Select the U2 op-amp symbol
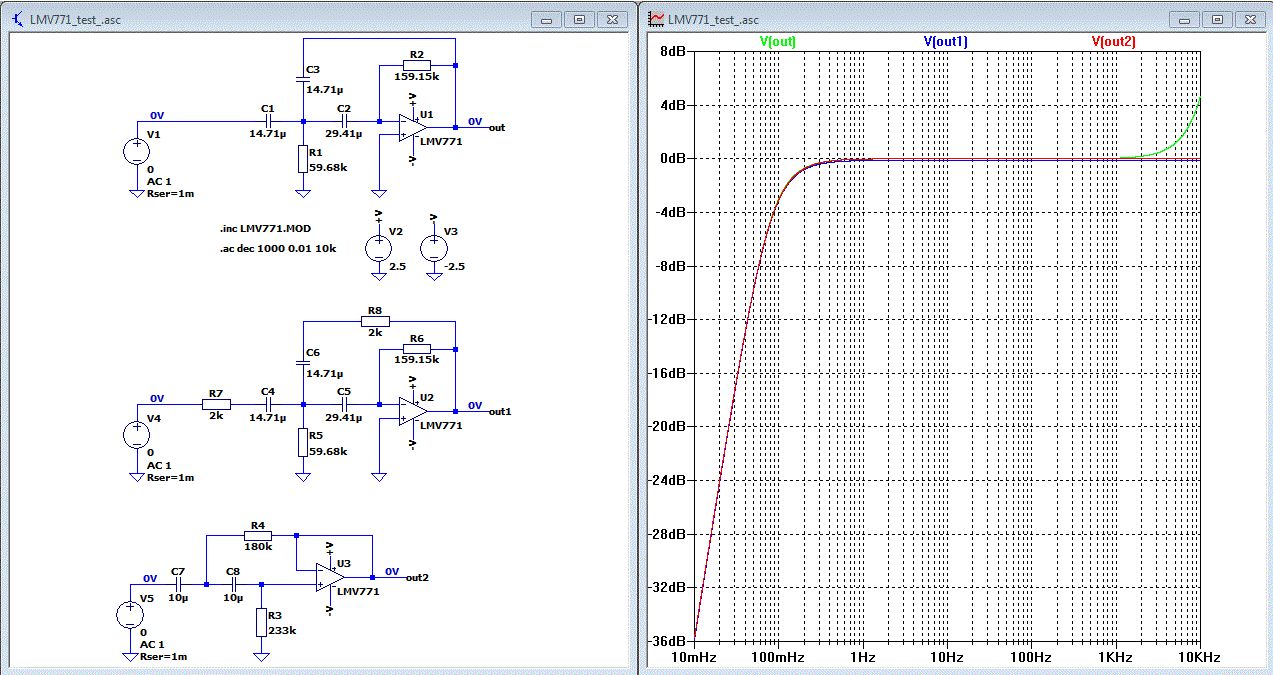Screen dimensions: 1273x675 tap(412, 411)
